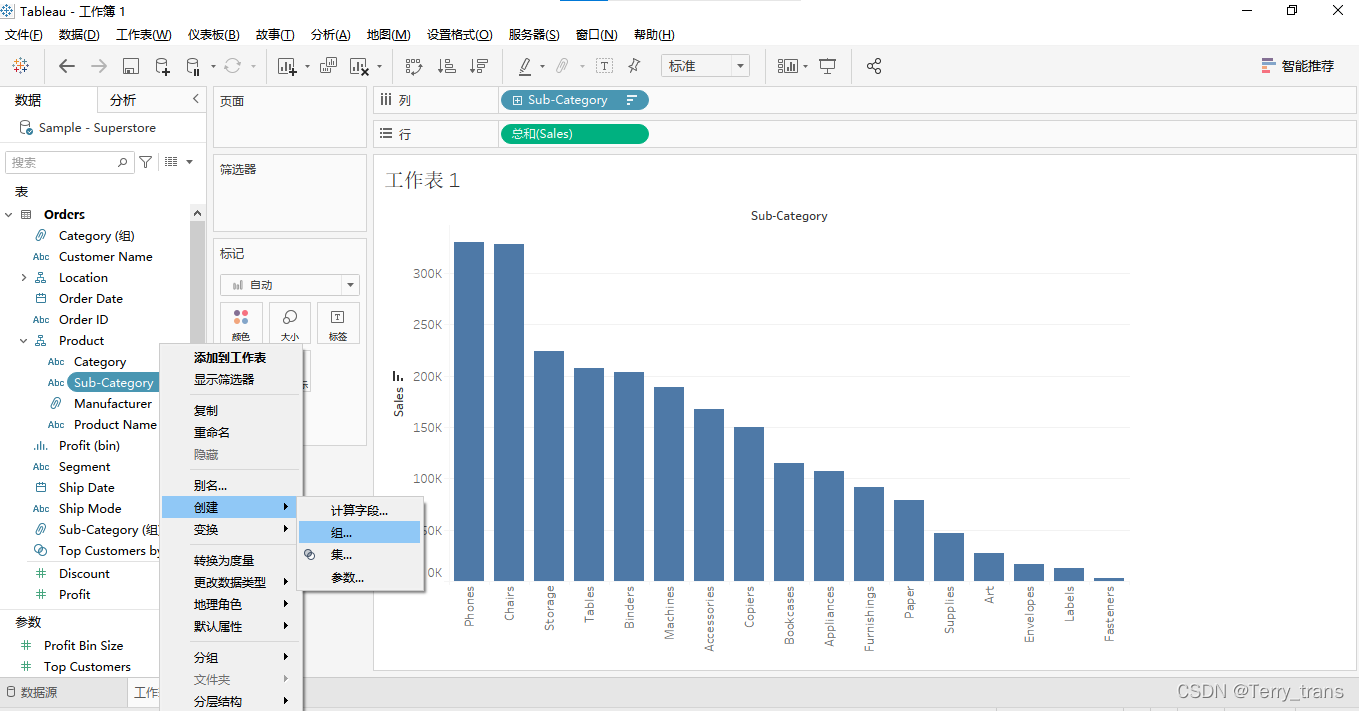Open the new worksheet dropdown arrow
Viewport: 1359px width, 711px height.
pyautogui.click(x=306, y=67)
